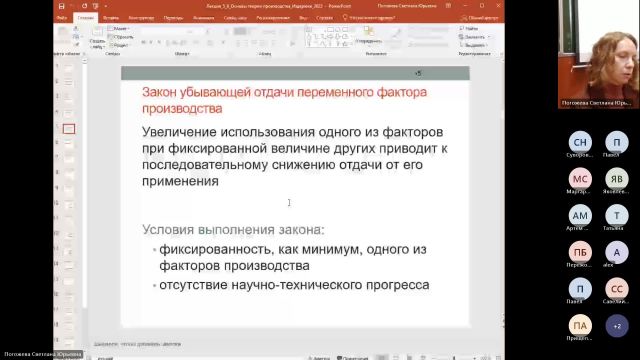Click the zoom slider in the status bar
640x360 pixels.
point(454,358)
